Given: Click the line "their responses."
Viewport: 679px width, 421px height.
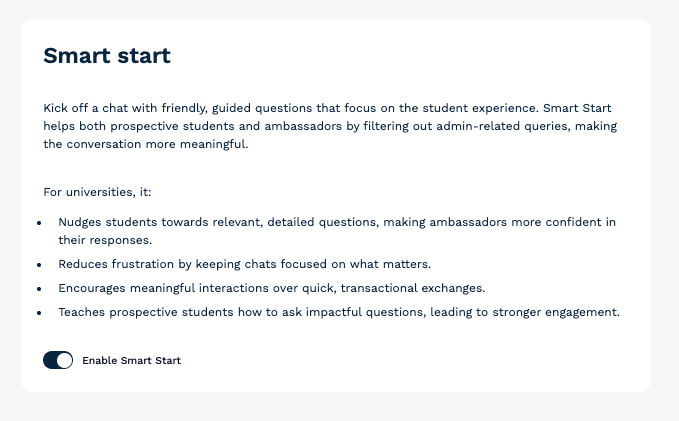Looking at the screenshot, I should [105, 240].
